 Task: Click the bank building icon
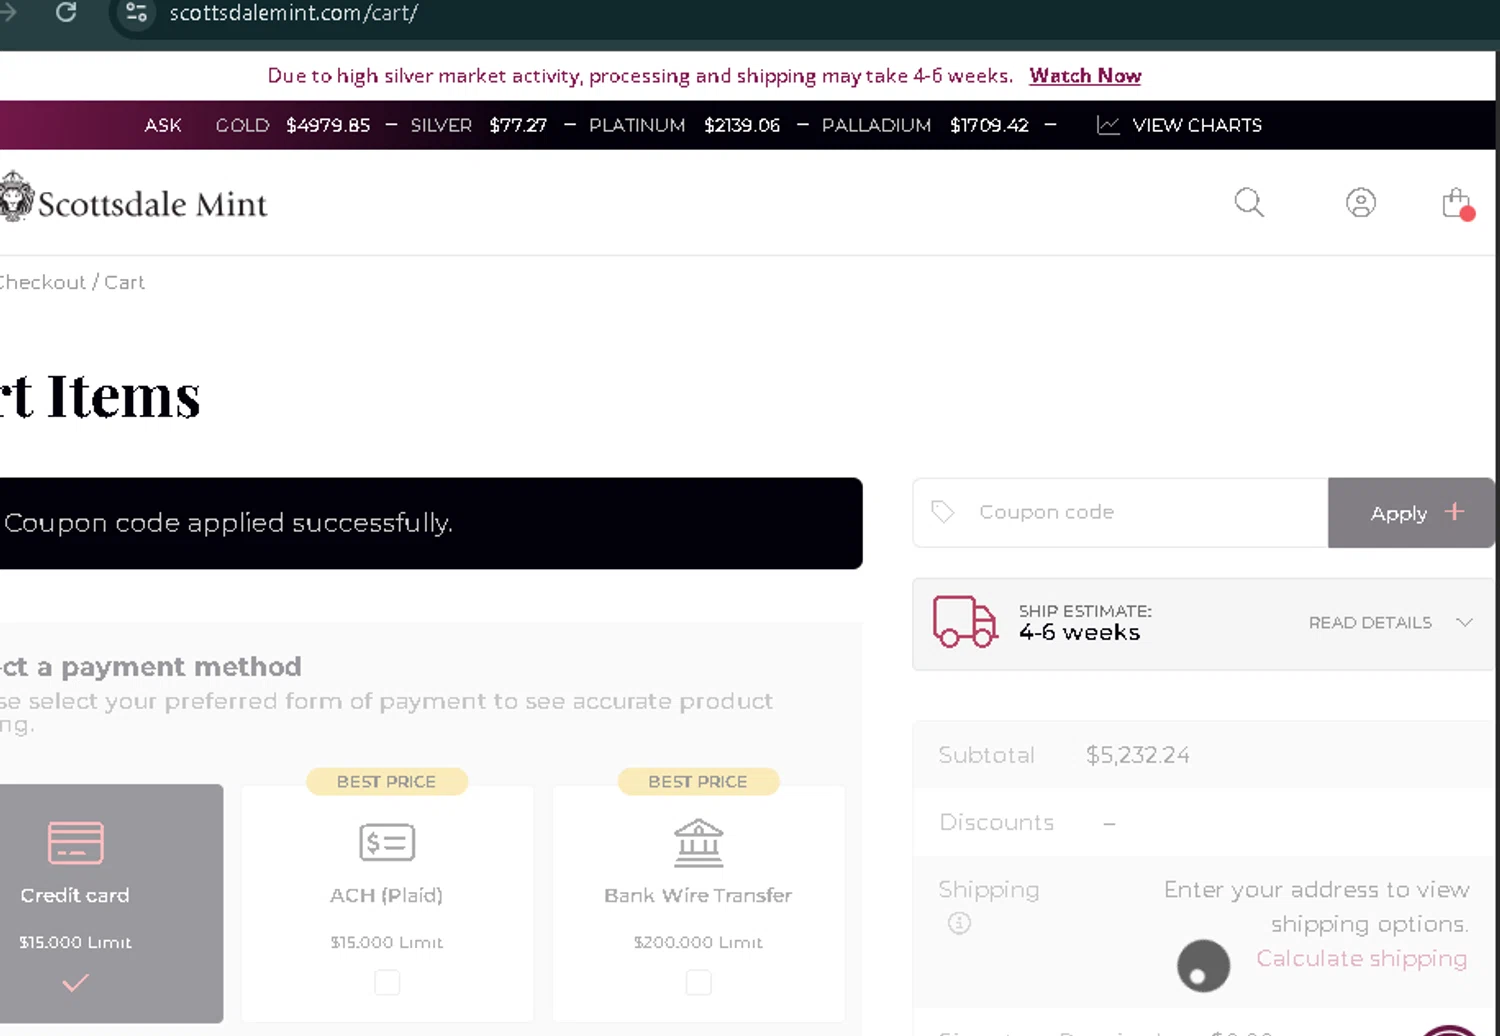[x=698, y=842]
